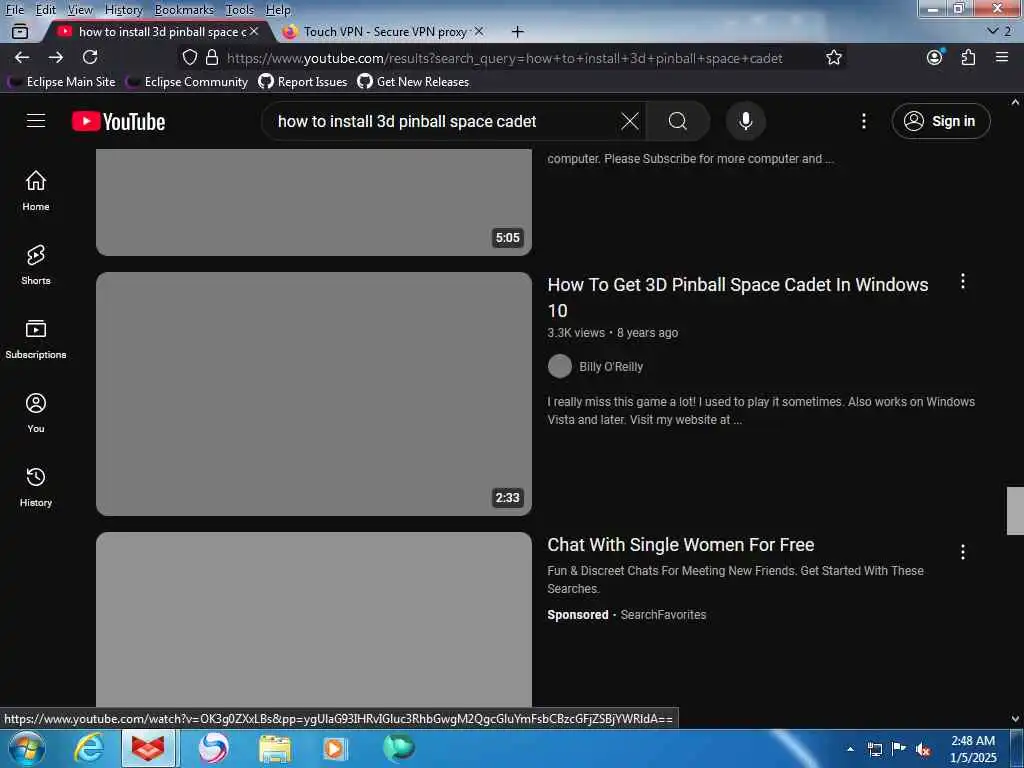This screenshot has width=1024, height=768.
Task: Open the File menu
Action: coord(14,10)
